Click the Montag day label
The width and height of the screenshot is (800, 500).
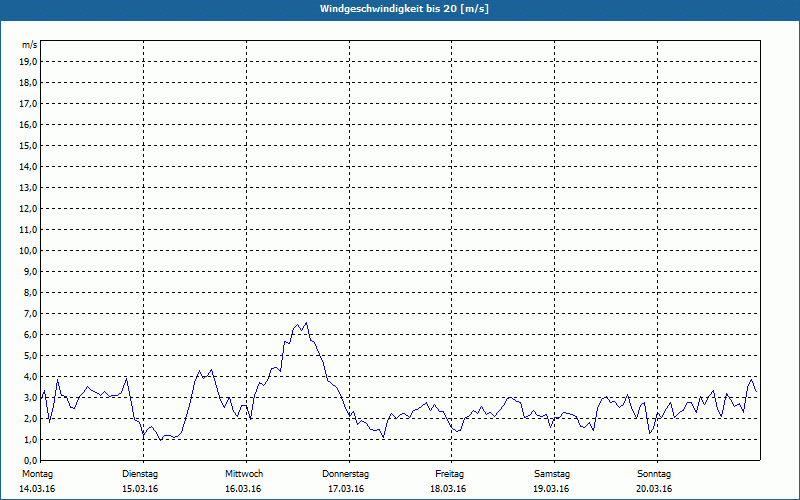click(x=37, y=474)
